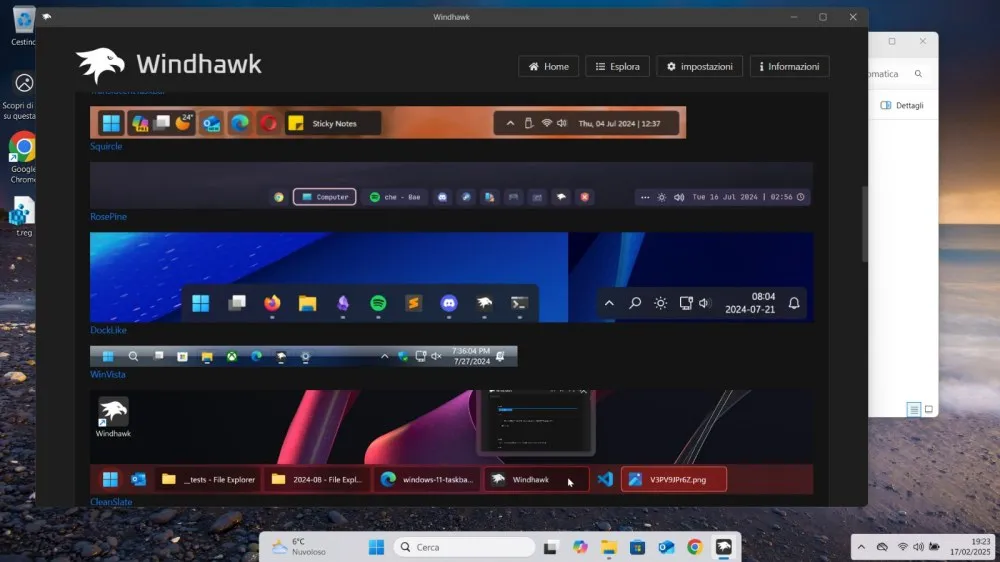View the WinVista red taskbar preview image
This screenshot has width=1000, height=562.
click(x=451, y=441)
